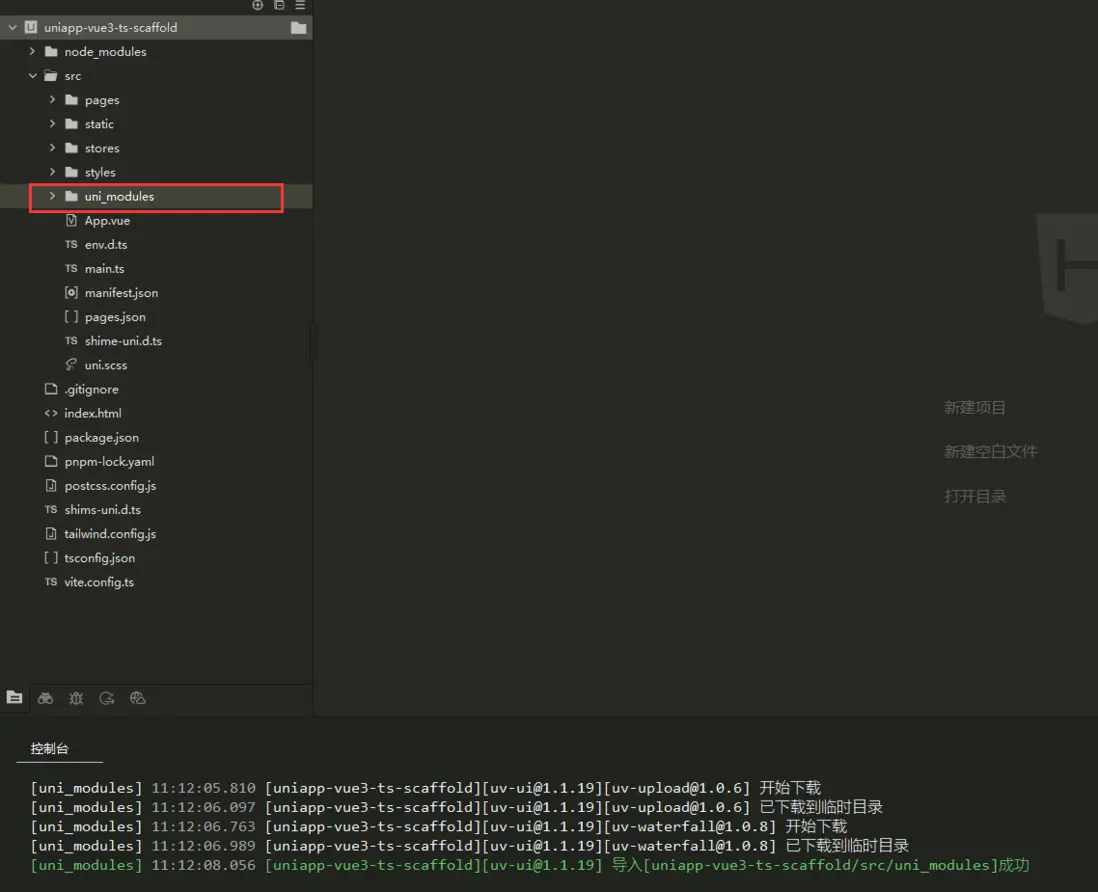Screen dimensions: 1098x892
Task: Collapse the src folder
Action: [x=32, y=76]
